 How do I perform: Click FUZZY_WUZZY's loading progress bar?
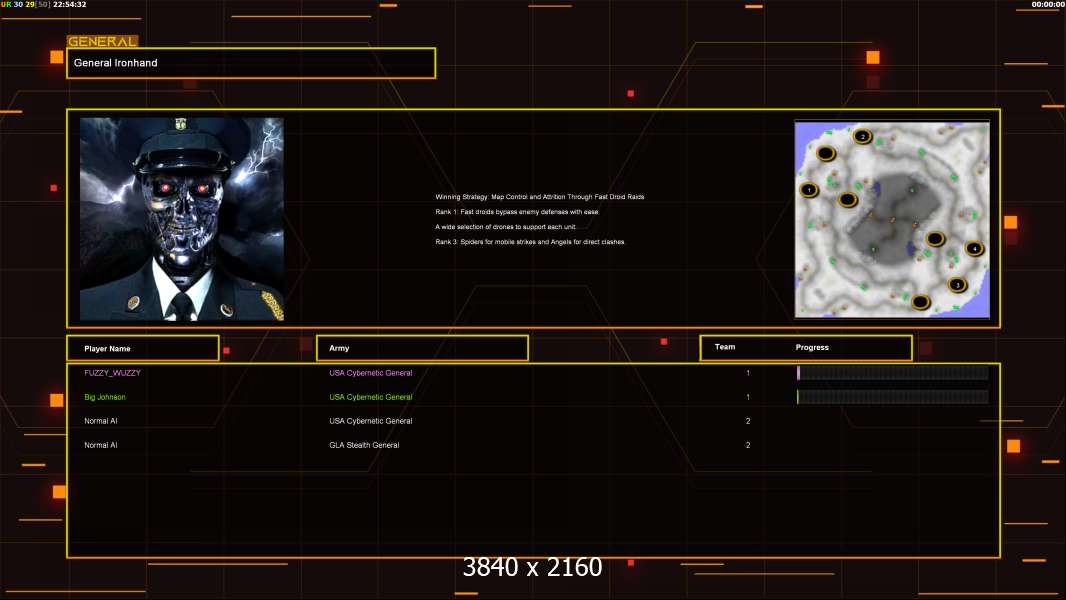click(x=893, y=372)
